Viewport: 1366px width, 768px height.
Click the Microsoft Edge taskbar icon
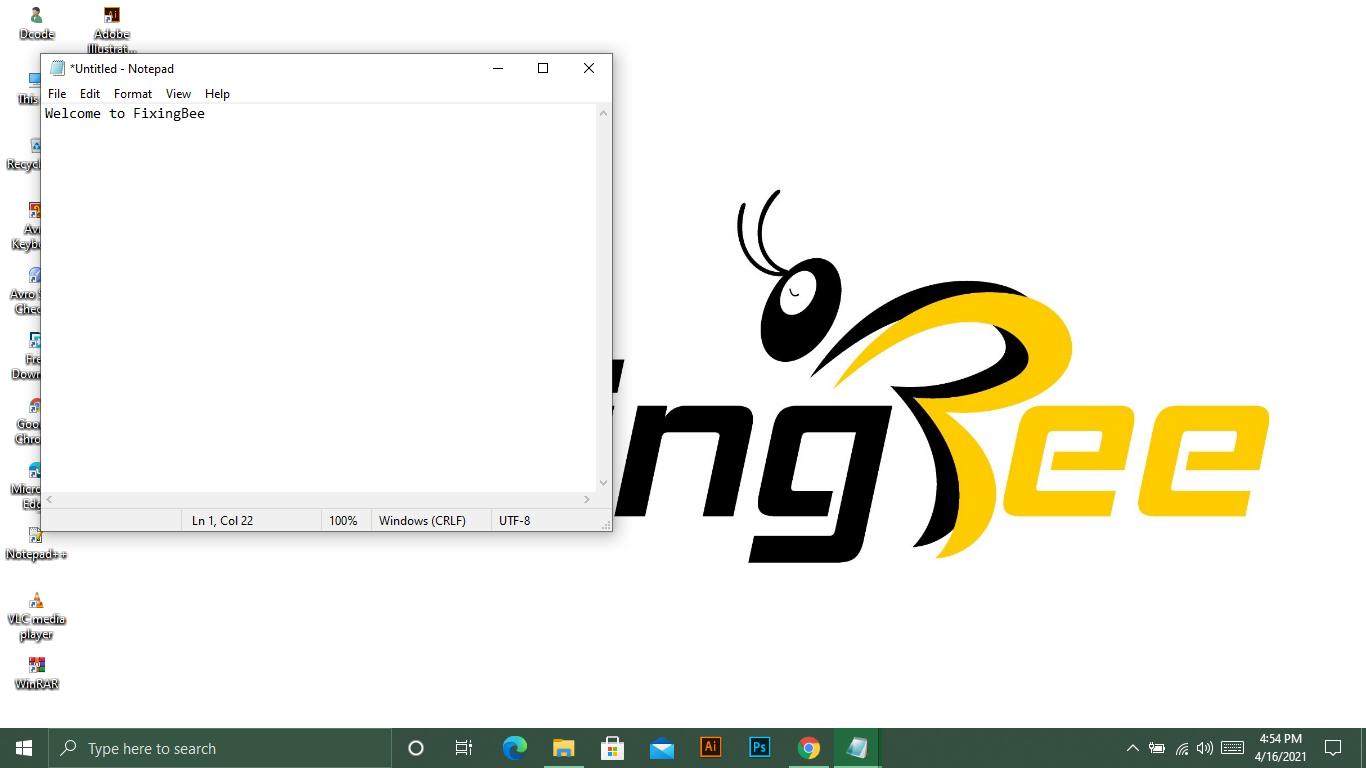point(515,748)
